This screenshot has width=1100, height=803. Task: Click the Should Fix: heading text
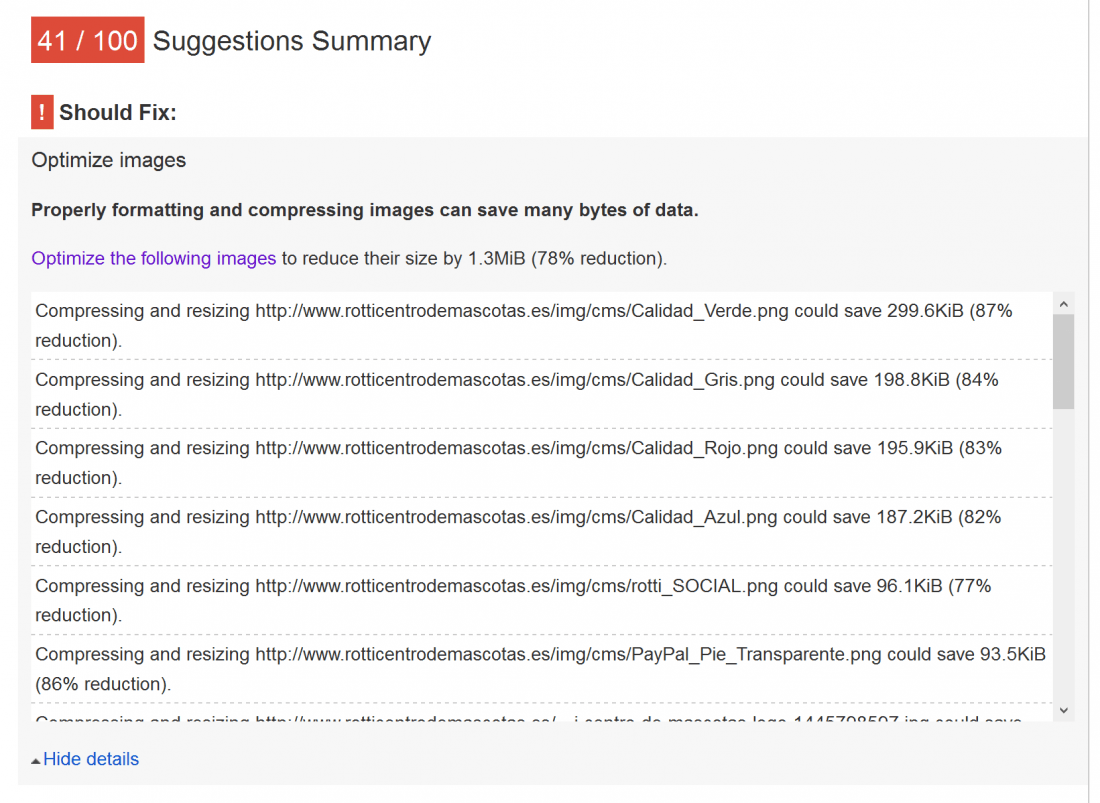[x=118, y=112]
